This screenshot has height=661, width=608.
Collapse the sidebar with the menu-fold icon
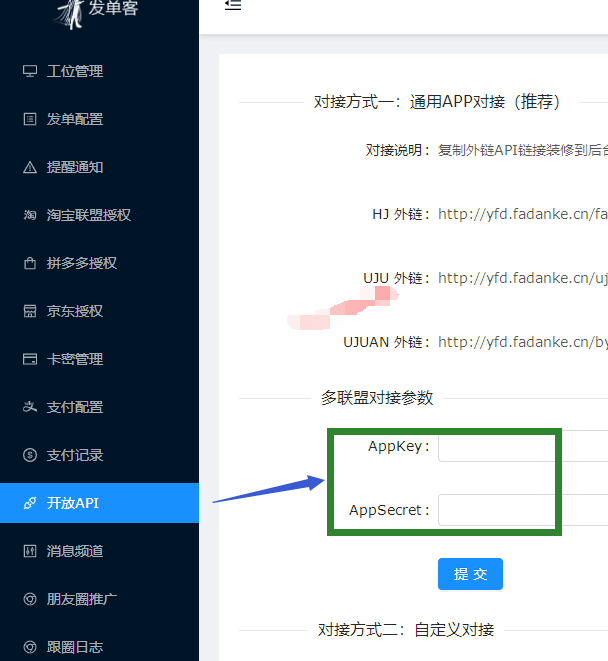[233, 5]
